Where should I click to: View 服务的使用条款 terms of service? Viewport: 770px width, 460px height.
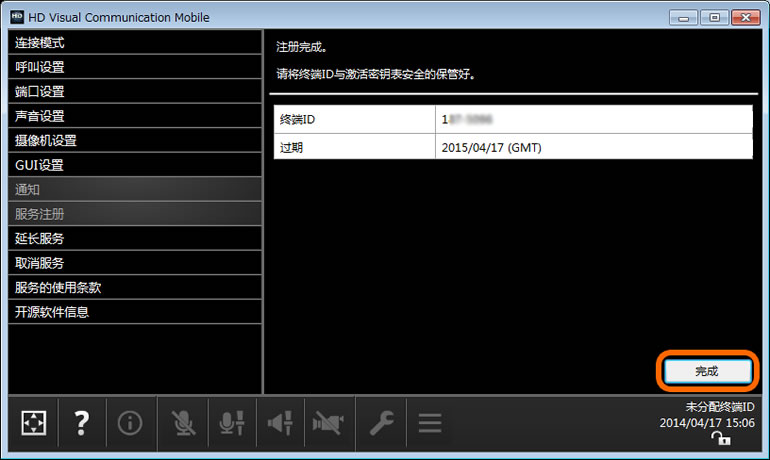(x=135, y=287)
